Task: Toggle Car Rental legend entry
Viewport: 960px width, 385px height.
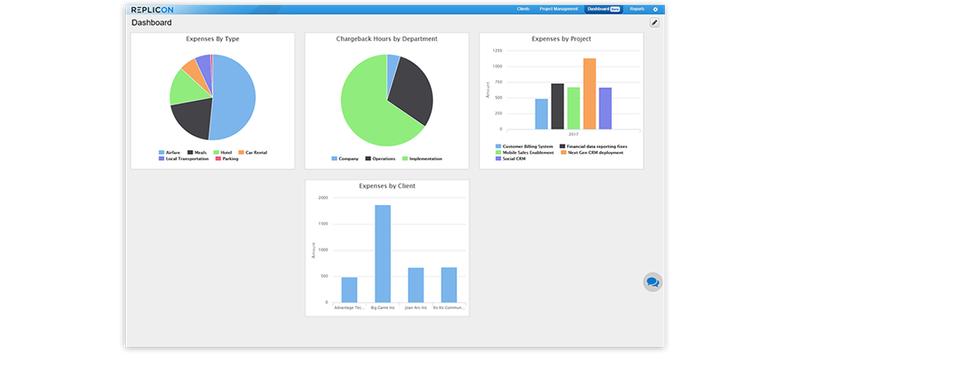Action: [x=253, y=152]
